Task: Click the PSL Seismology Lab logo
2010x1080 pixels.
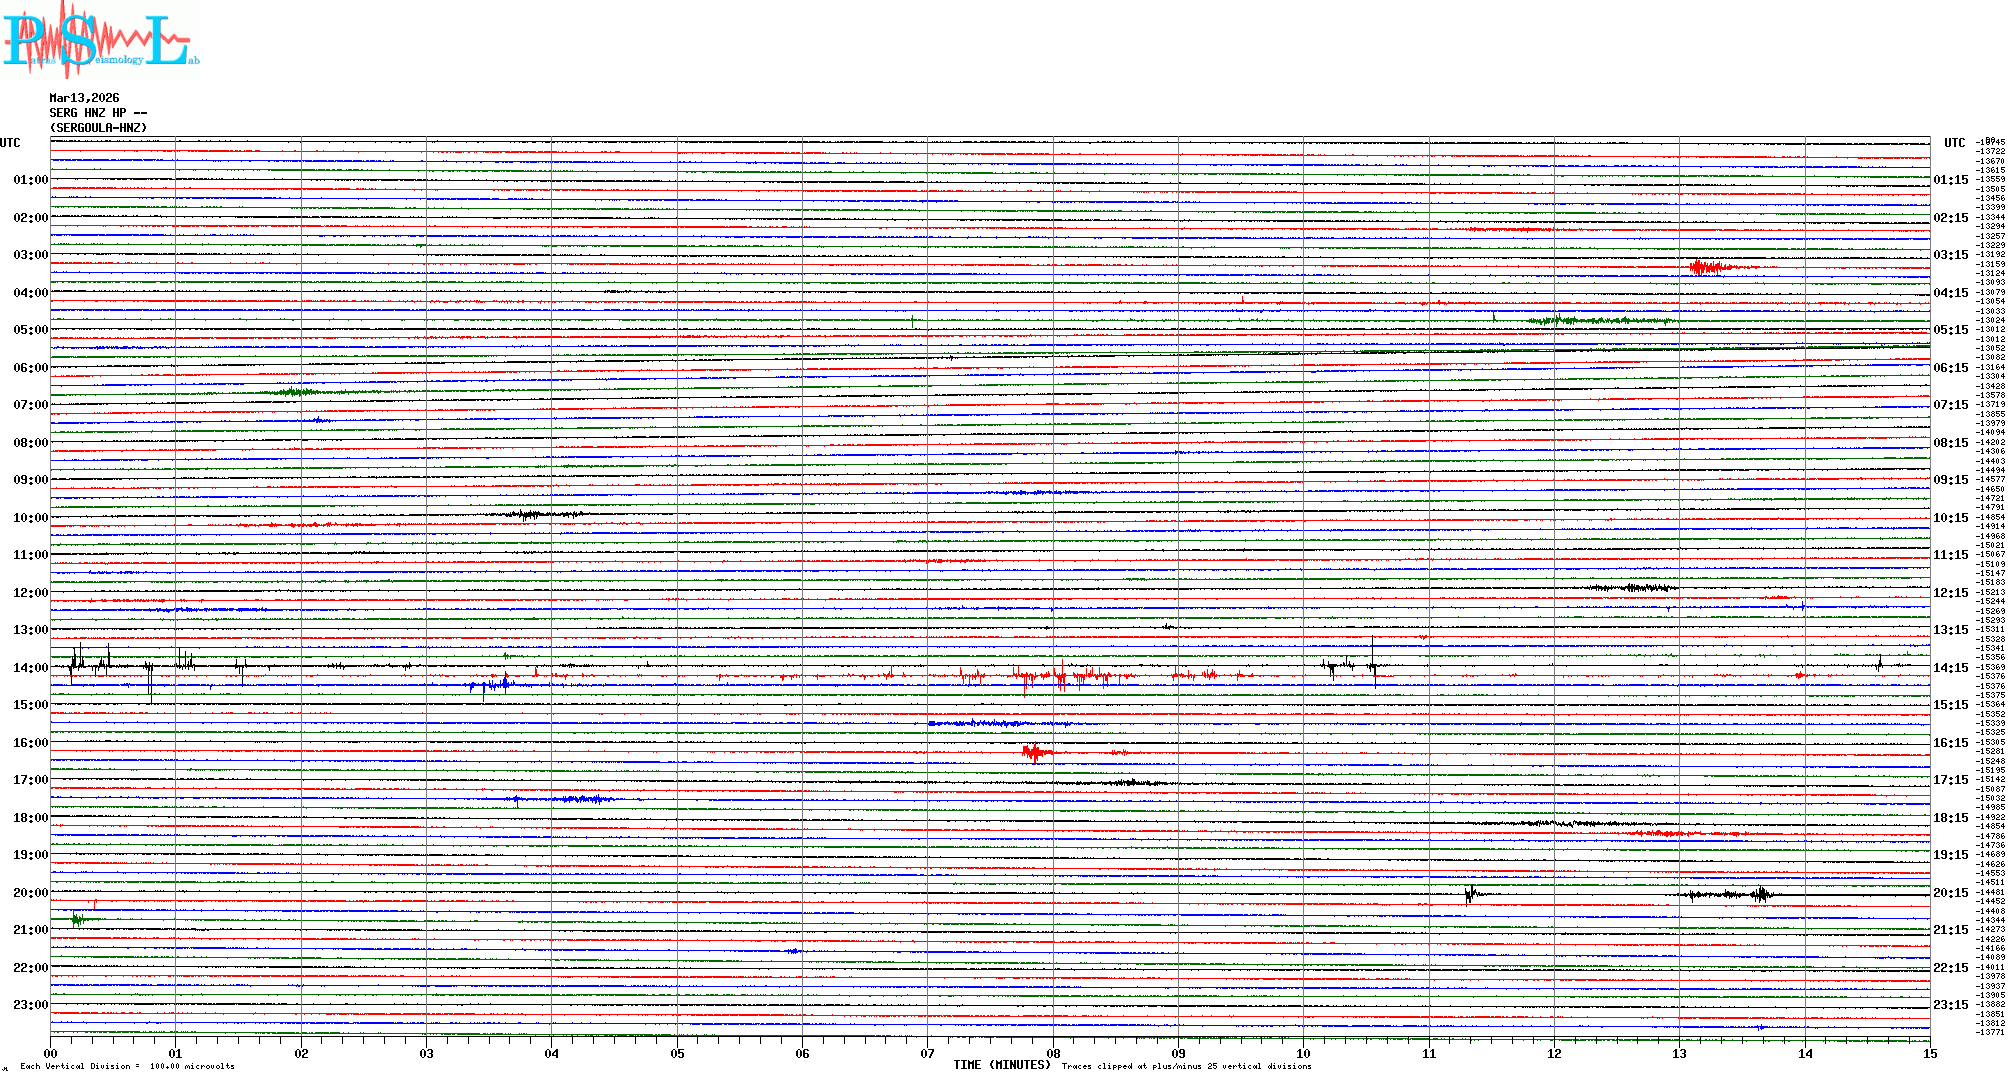Action: tap(100, 40)
